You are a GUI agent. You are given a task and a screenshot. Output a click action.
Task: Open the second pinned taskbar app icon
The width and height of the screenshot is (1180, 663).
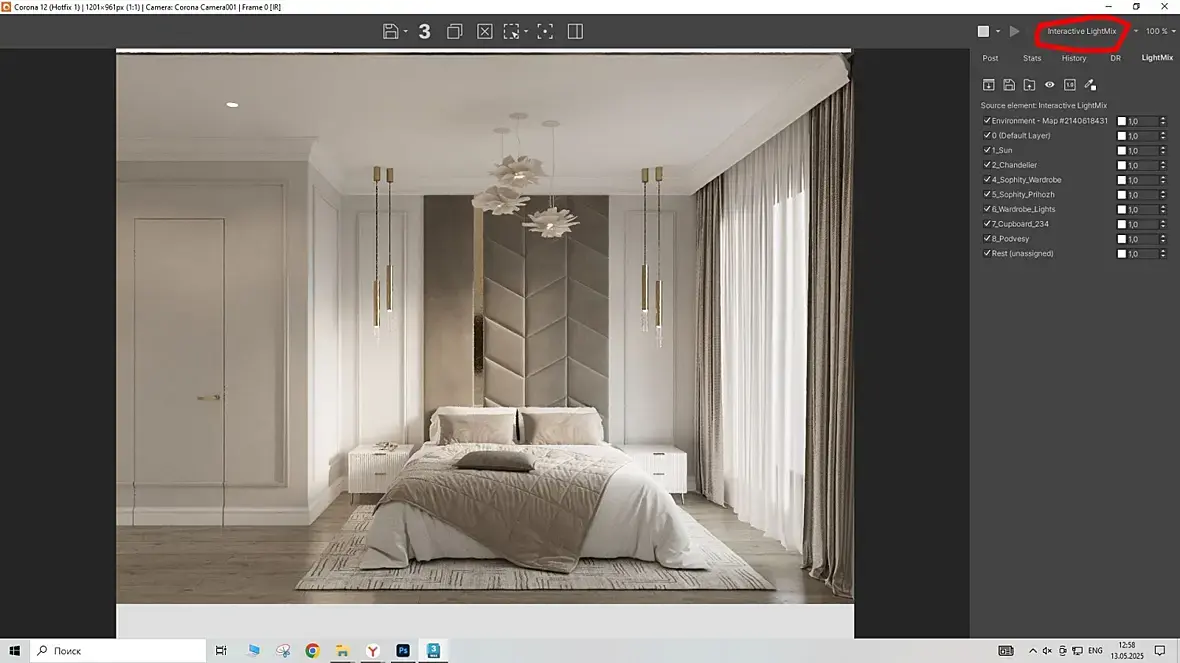pos(282,650)
